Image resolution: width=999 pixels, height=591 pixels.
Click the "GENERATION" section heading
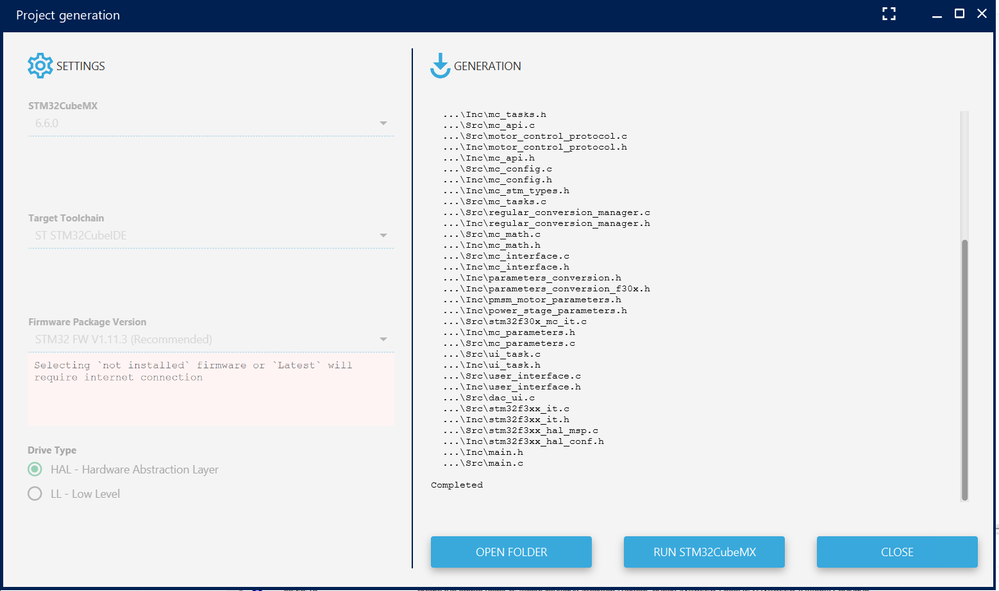click(x=487, y=66)
